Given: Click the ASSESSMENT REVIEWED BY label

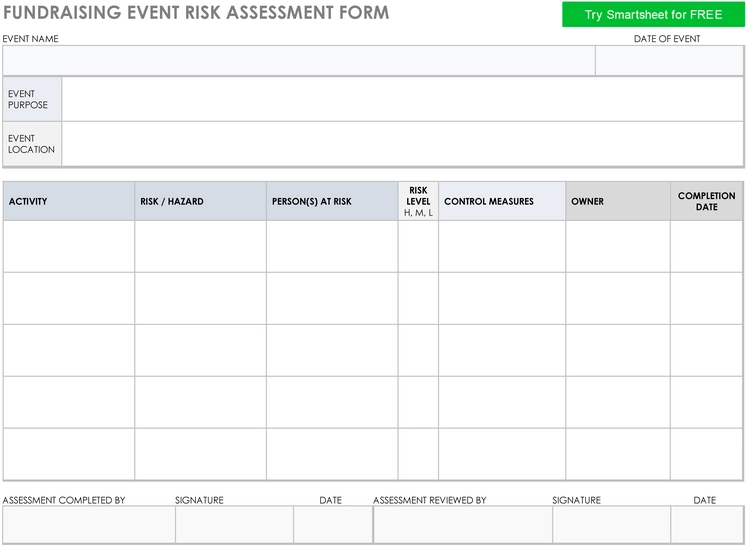Looking at the screenshot, I should [x=429, y=500].
